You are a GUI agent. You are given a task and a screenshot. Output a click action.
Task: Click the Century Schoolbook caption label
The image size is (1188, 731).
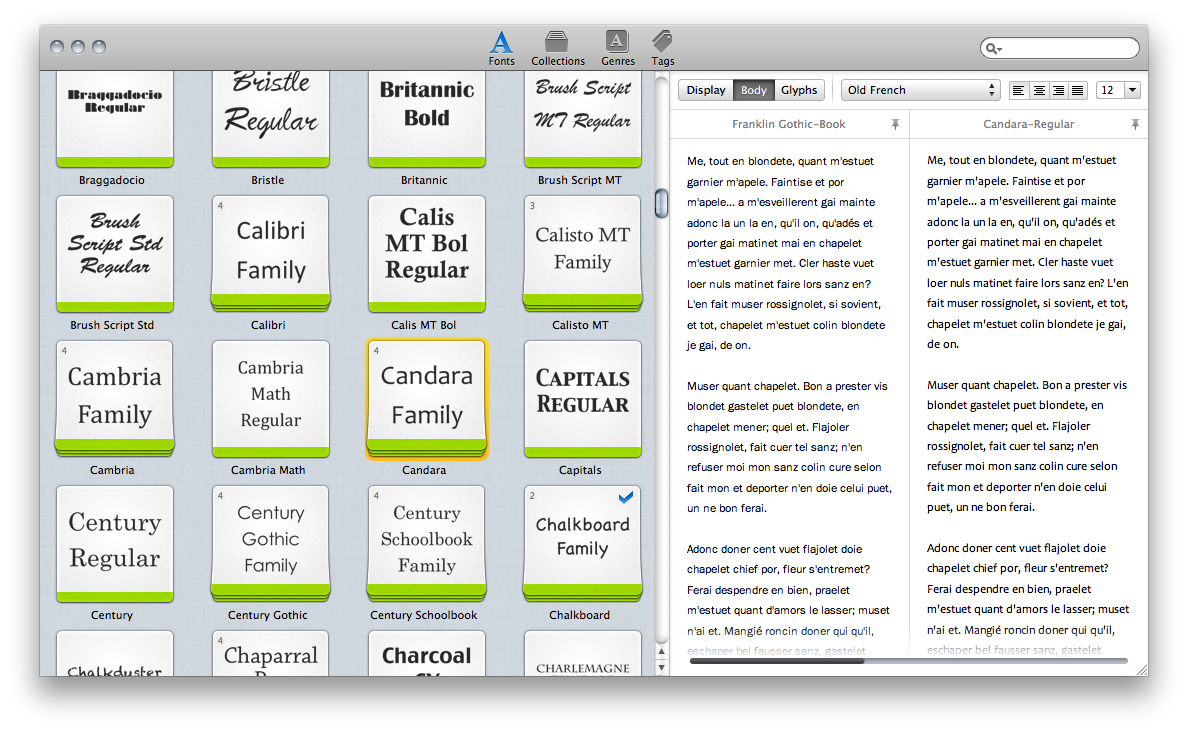pyautogui.click(x=424, y=615)
